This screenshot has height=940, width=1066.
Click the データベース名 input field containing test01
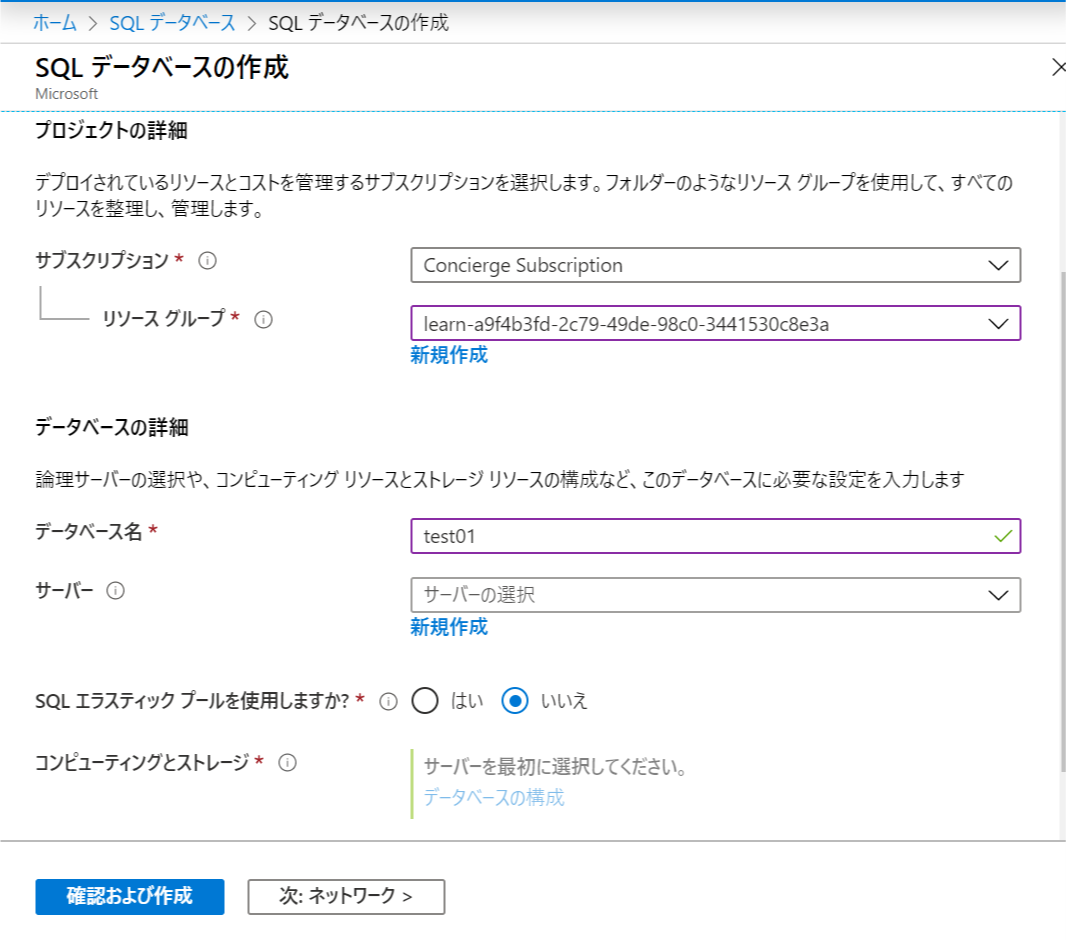coord(715,536)
